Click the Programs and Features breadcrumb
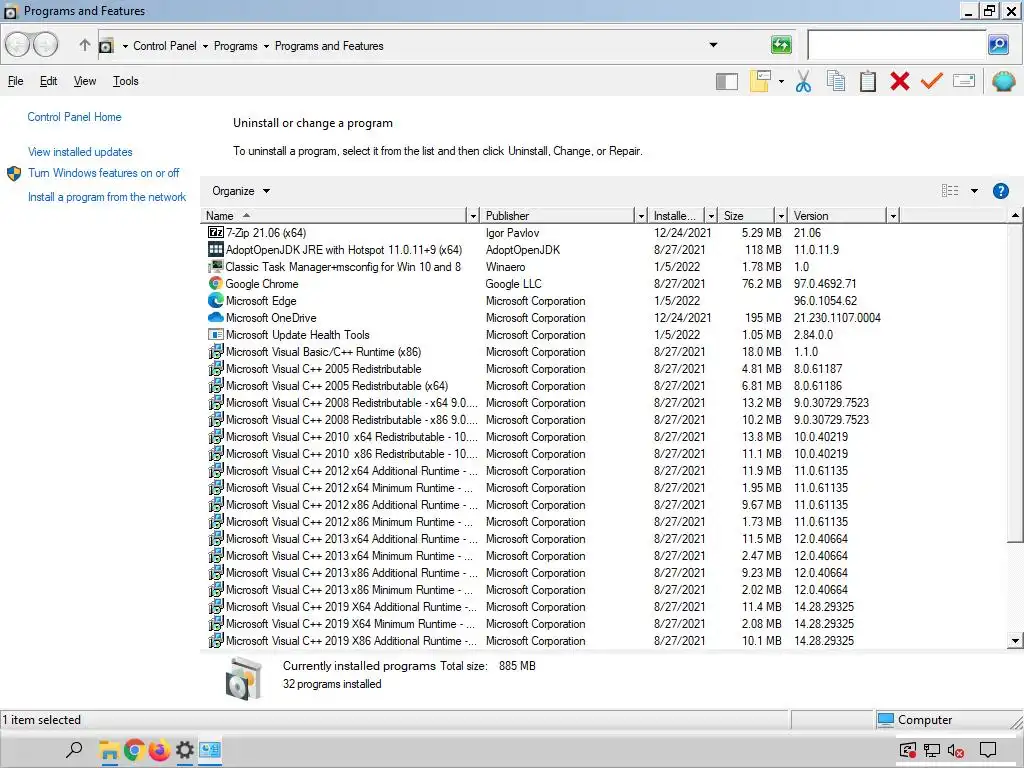This screenshot has height=768, width=1024. 329,46
